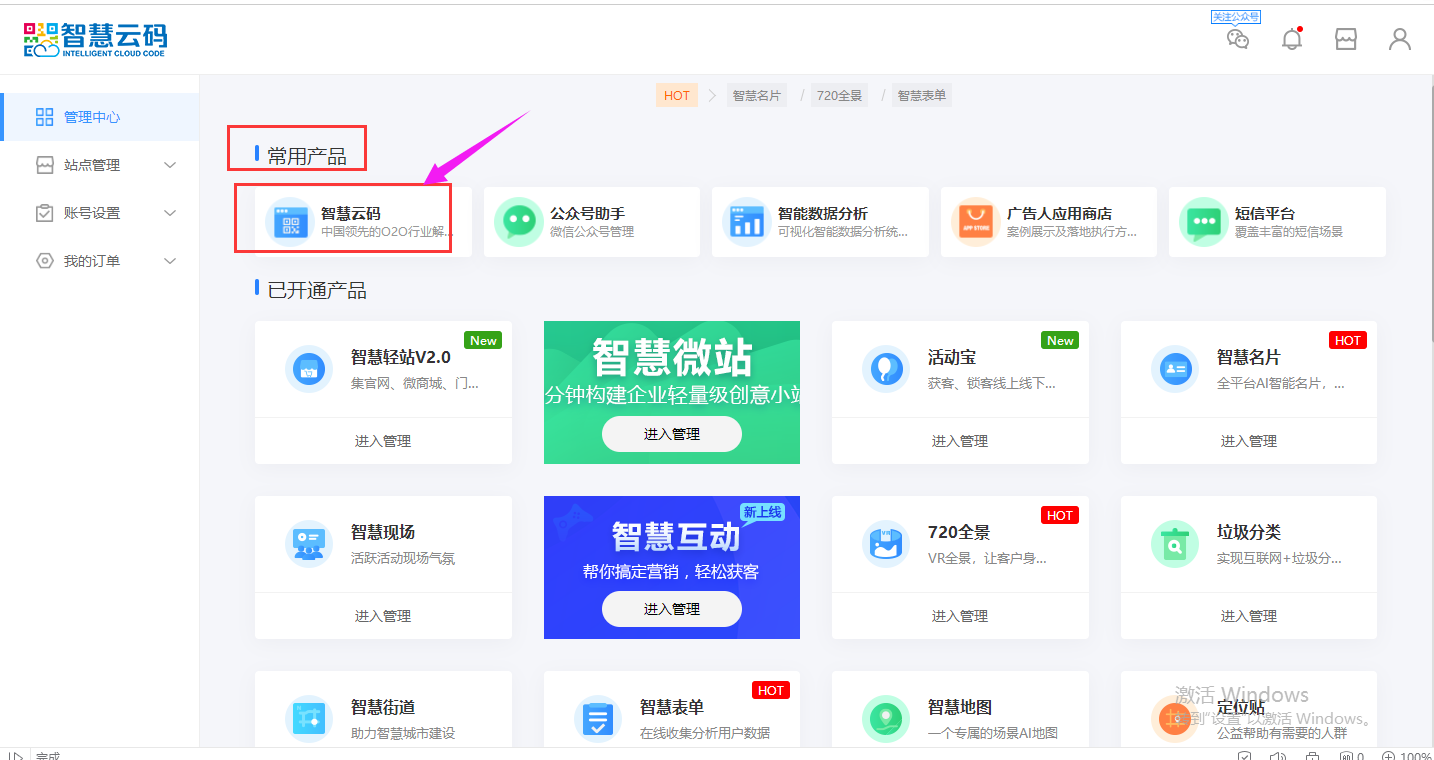Click the 智慧云码 product icon
Image resolution: width=1434 pixels, height=760 pixels.
tap(289, 222)
